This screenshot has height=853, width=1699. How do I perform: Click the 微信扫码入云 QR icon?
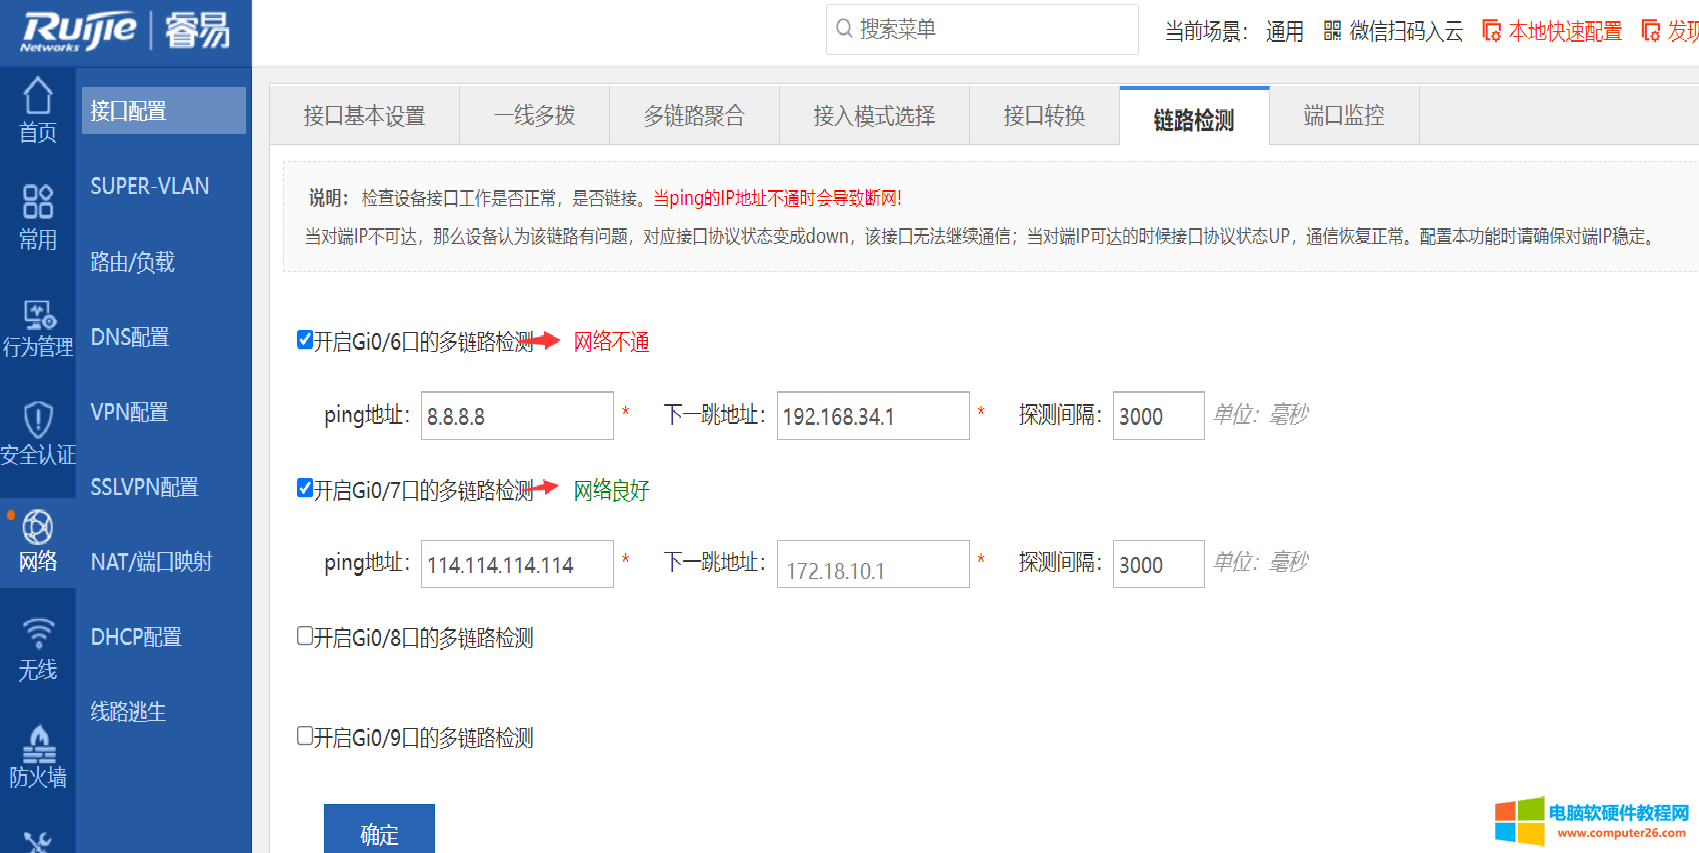click(x=1332, y=31)
